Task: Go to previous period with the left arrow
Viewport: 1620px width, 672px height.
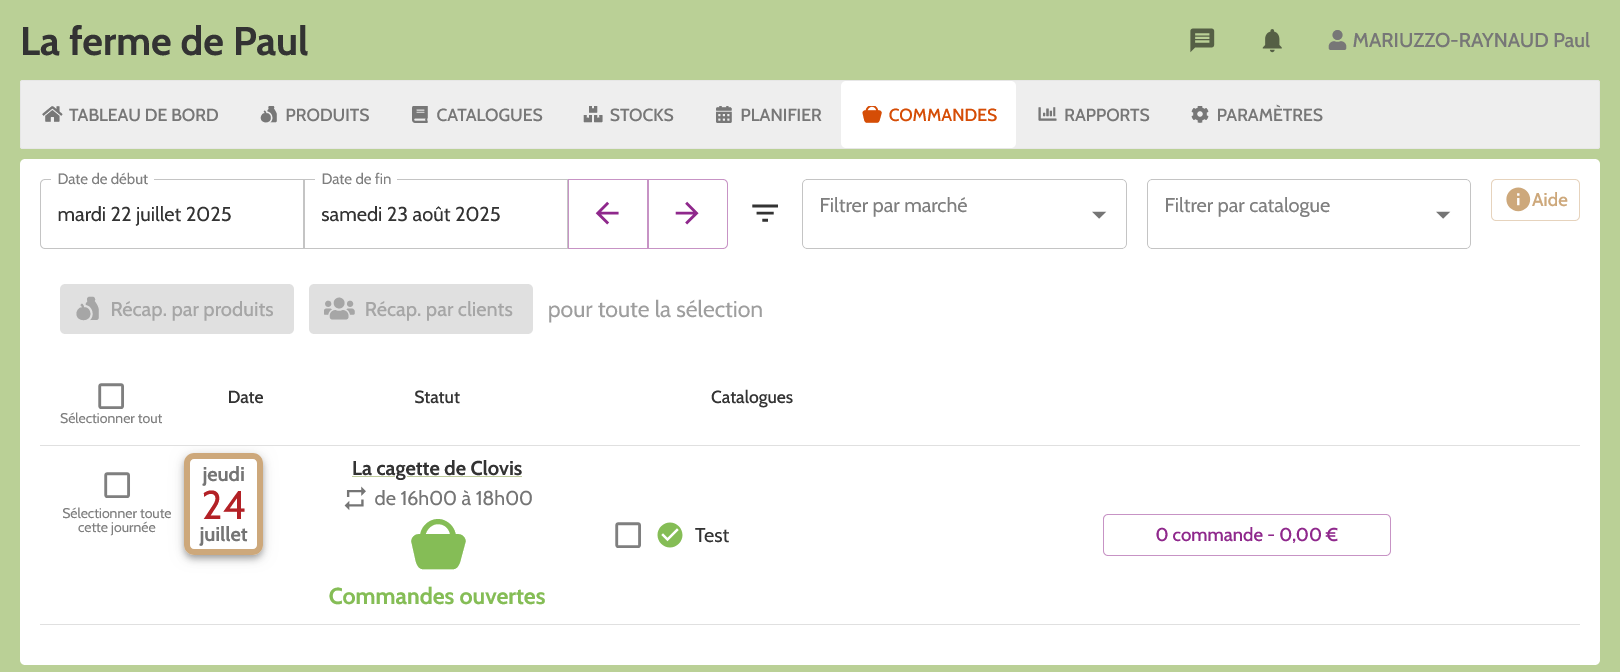Action: pyautogui.click(x=608, y=213)
